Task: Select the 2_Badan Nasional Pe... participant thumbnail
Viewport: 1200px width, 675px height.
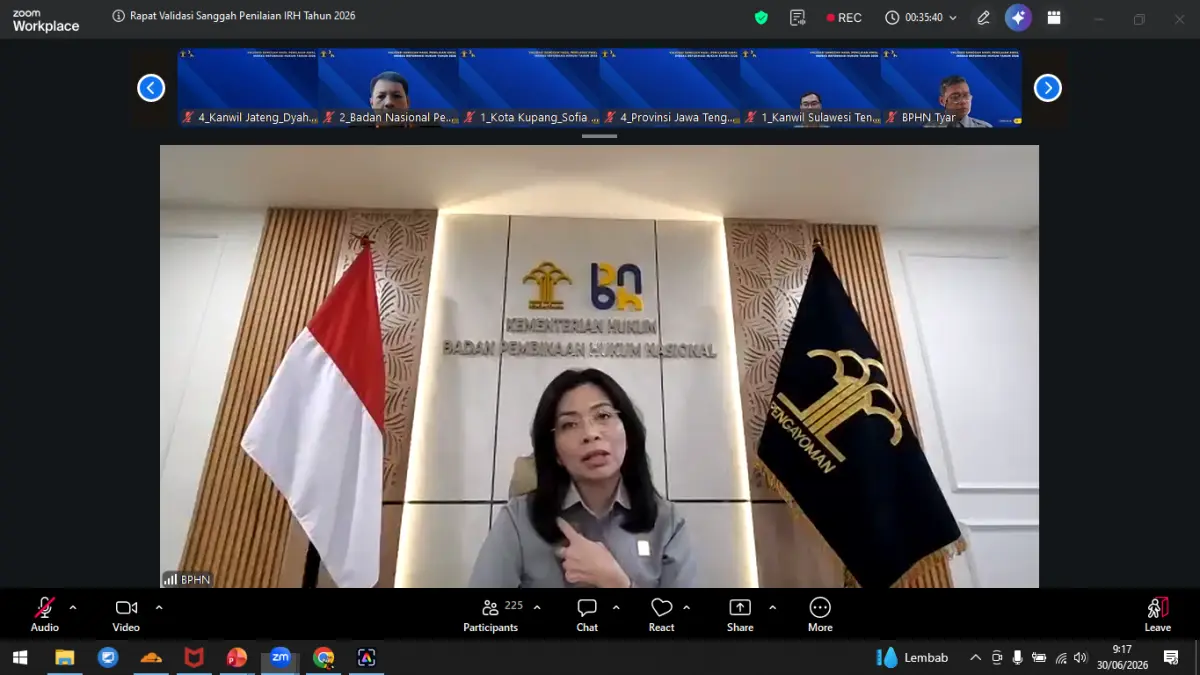Action: 389,88
